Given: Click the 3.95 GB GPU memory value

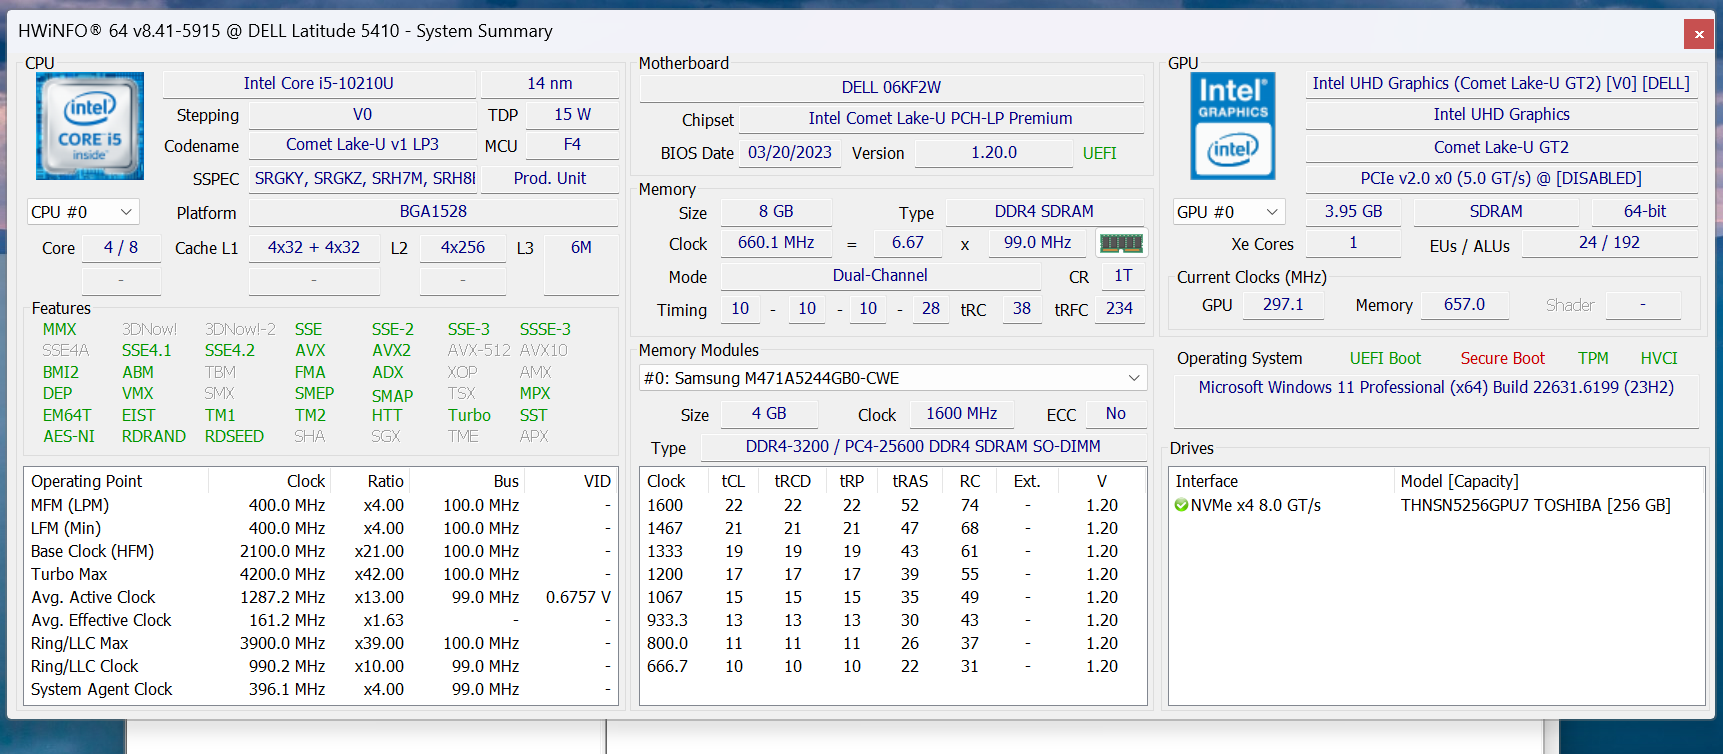Looking at the screenshot, I should 1353,212.
